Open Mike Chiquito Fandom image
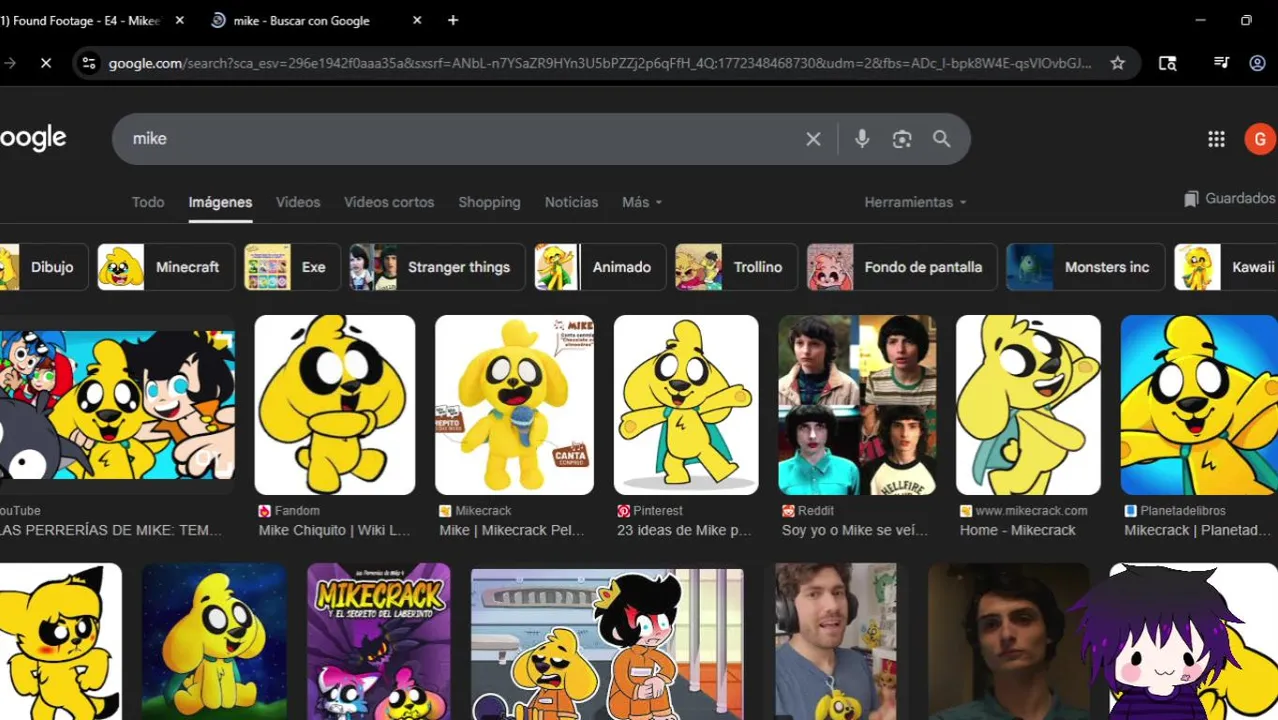Image resolution: width=1278 pixels, height=720 pixels. 335,405
